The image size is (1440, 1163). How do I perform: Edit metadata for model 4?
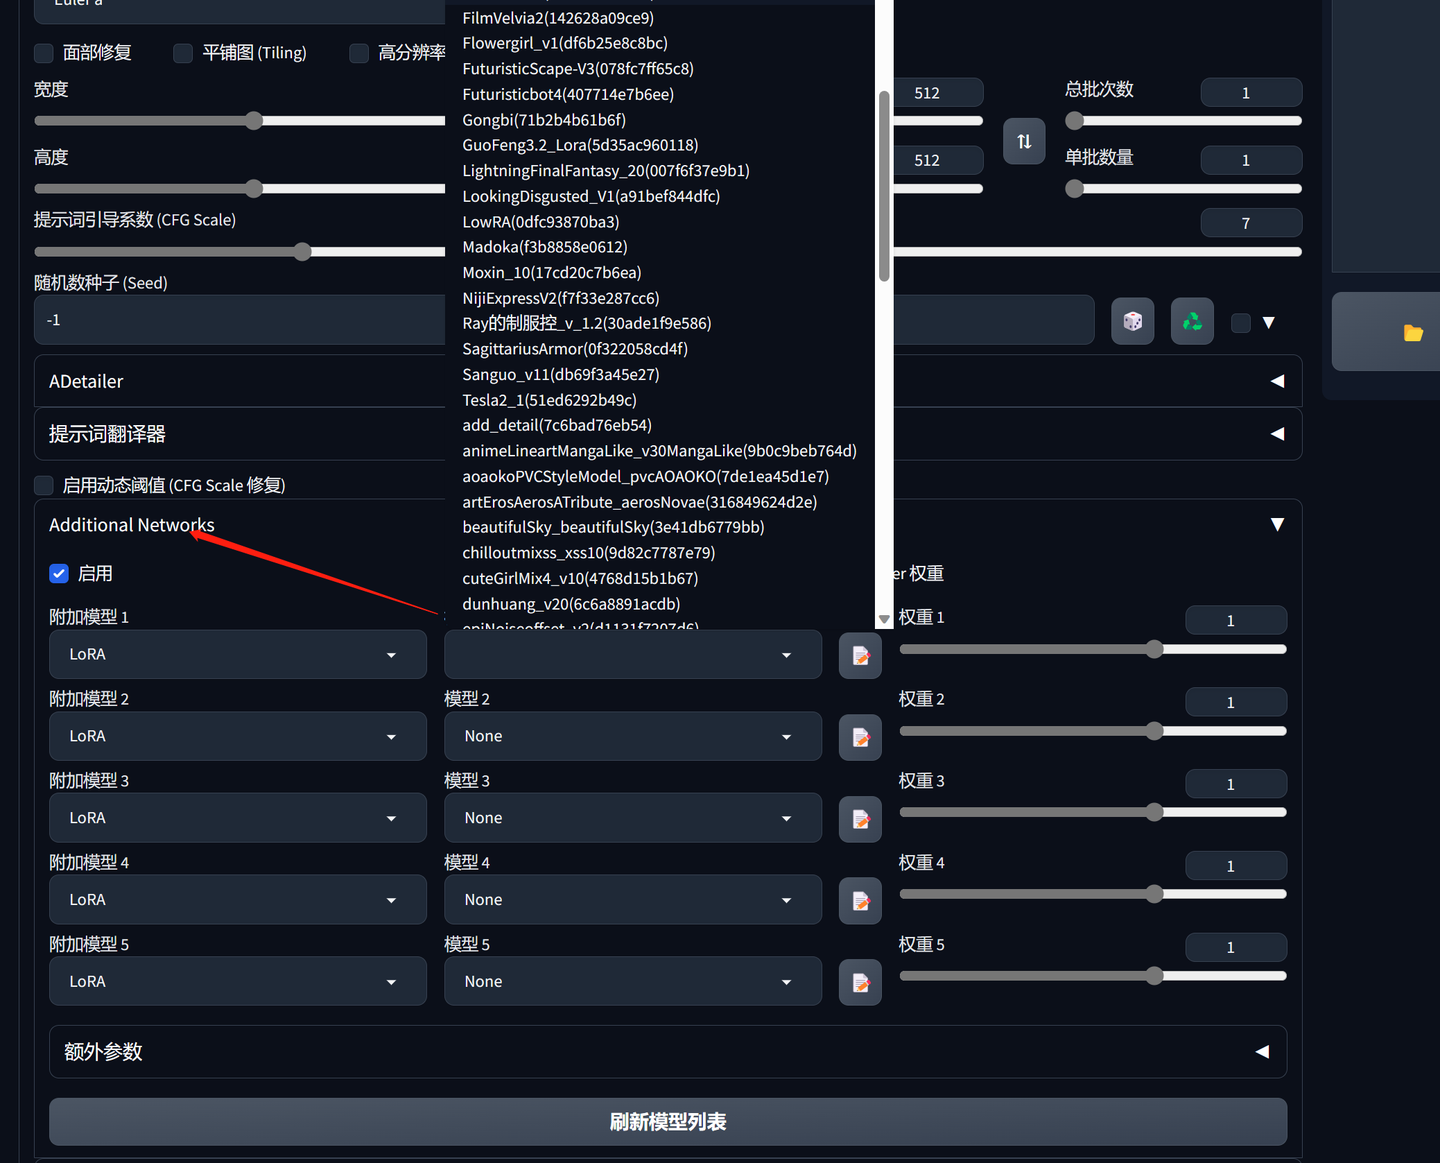click(860, 901)
